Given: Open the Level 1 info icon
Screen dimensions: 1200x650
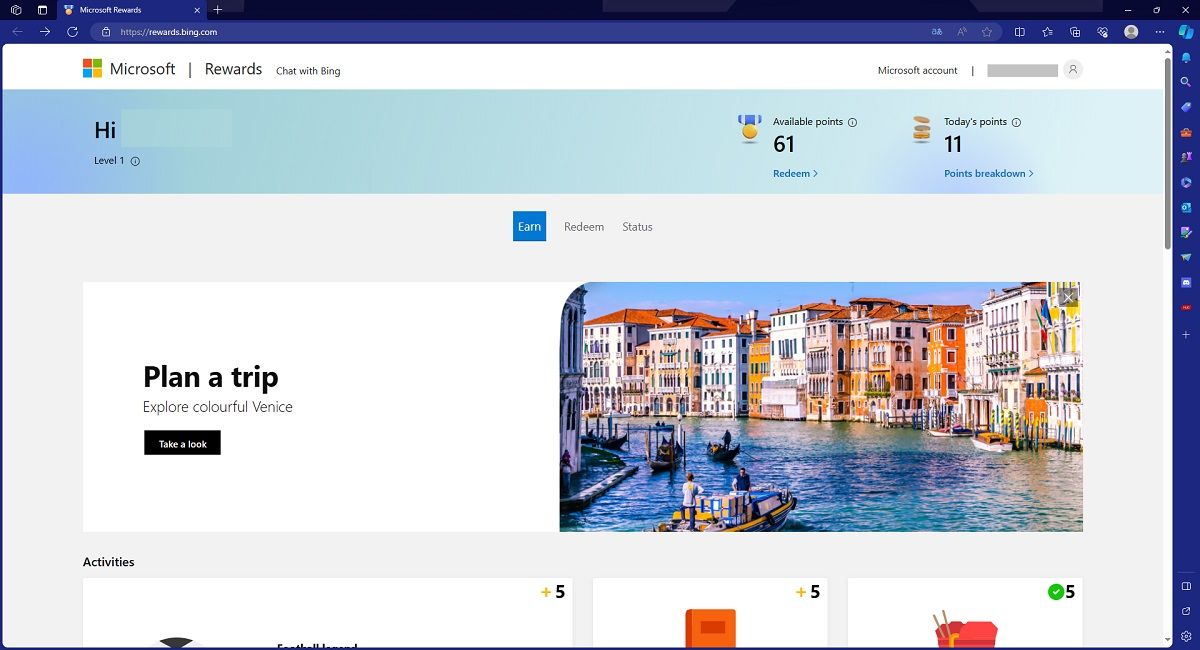Looking at the screenshot, I should tap(134, 160).
